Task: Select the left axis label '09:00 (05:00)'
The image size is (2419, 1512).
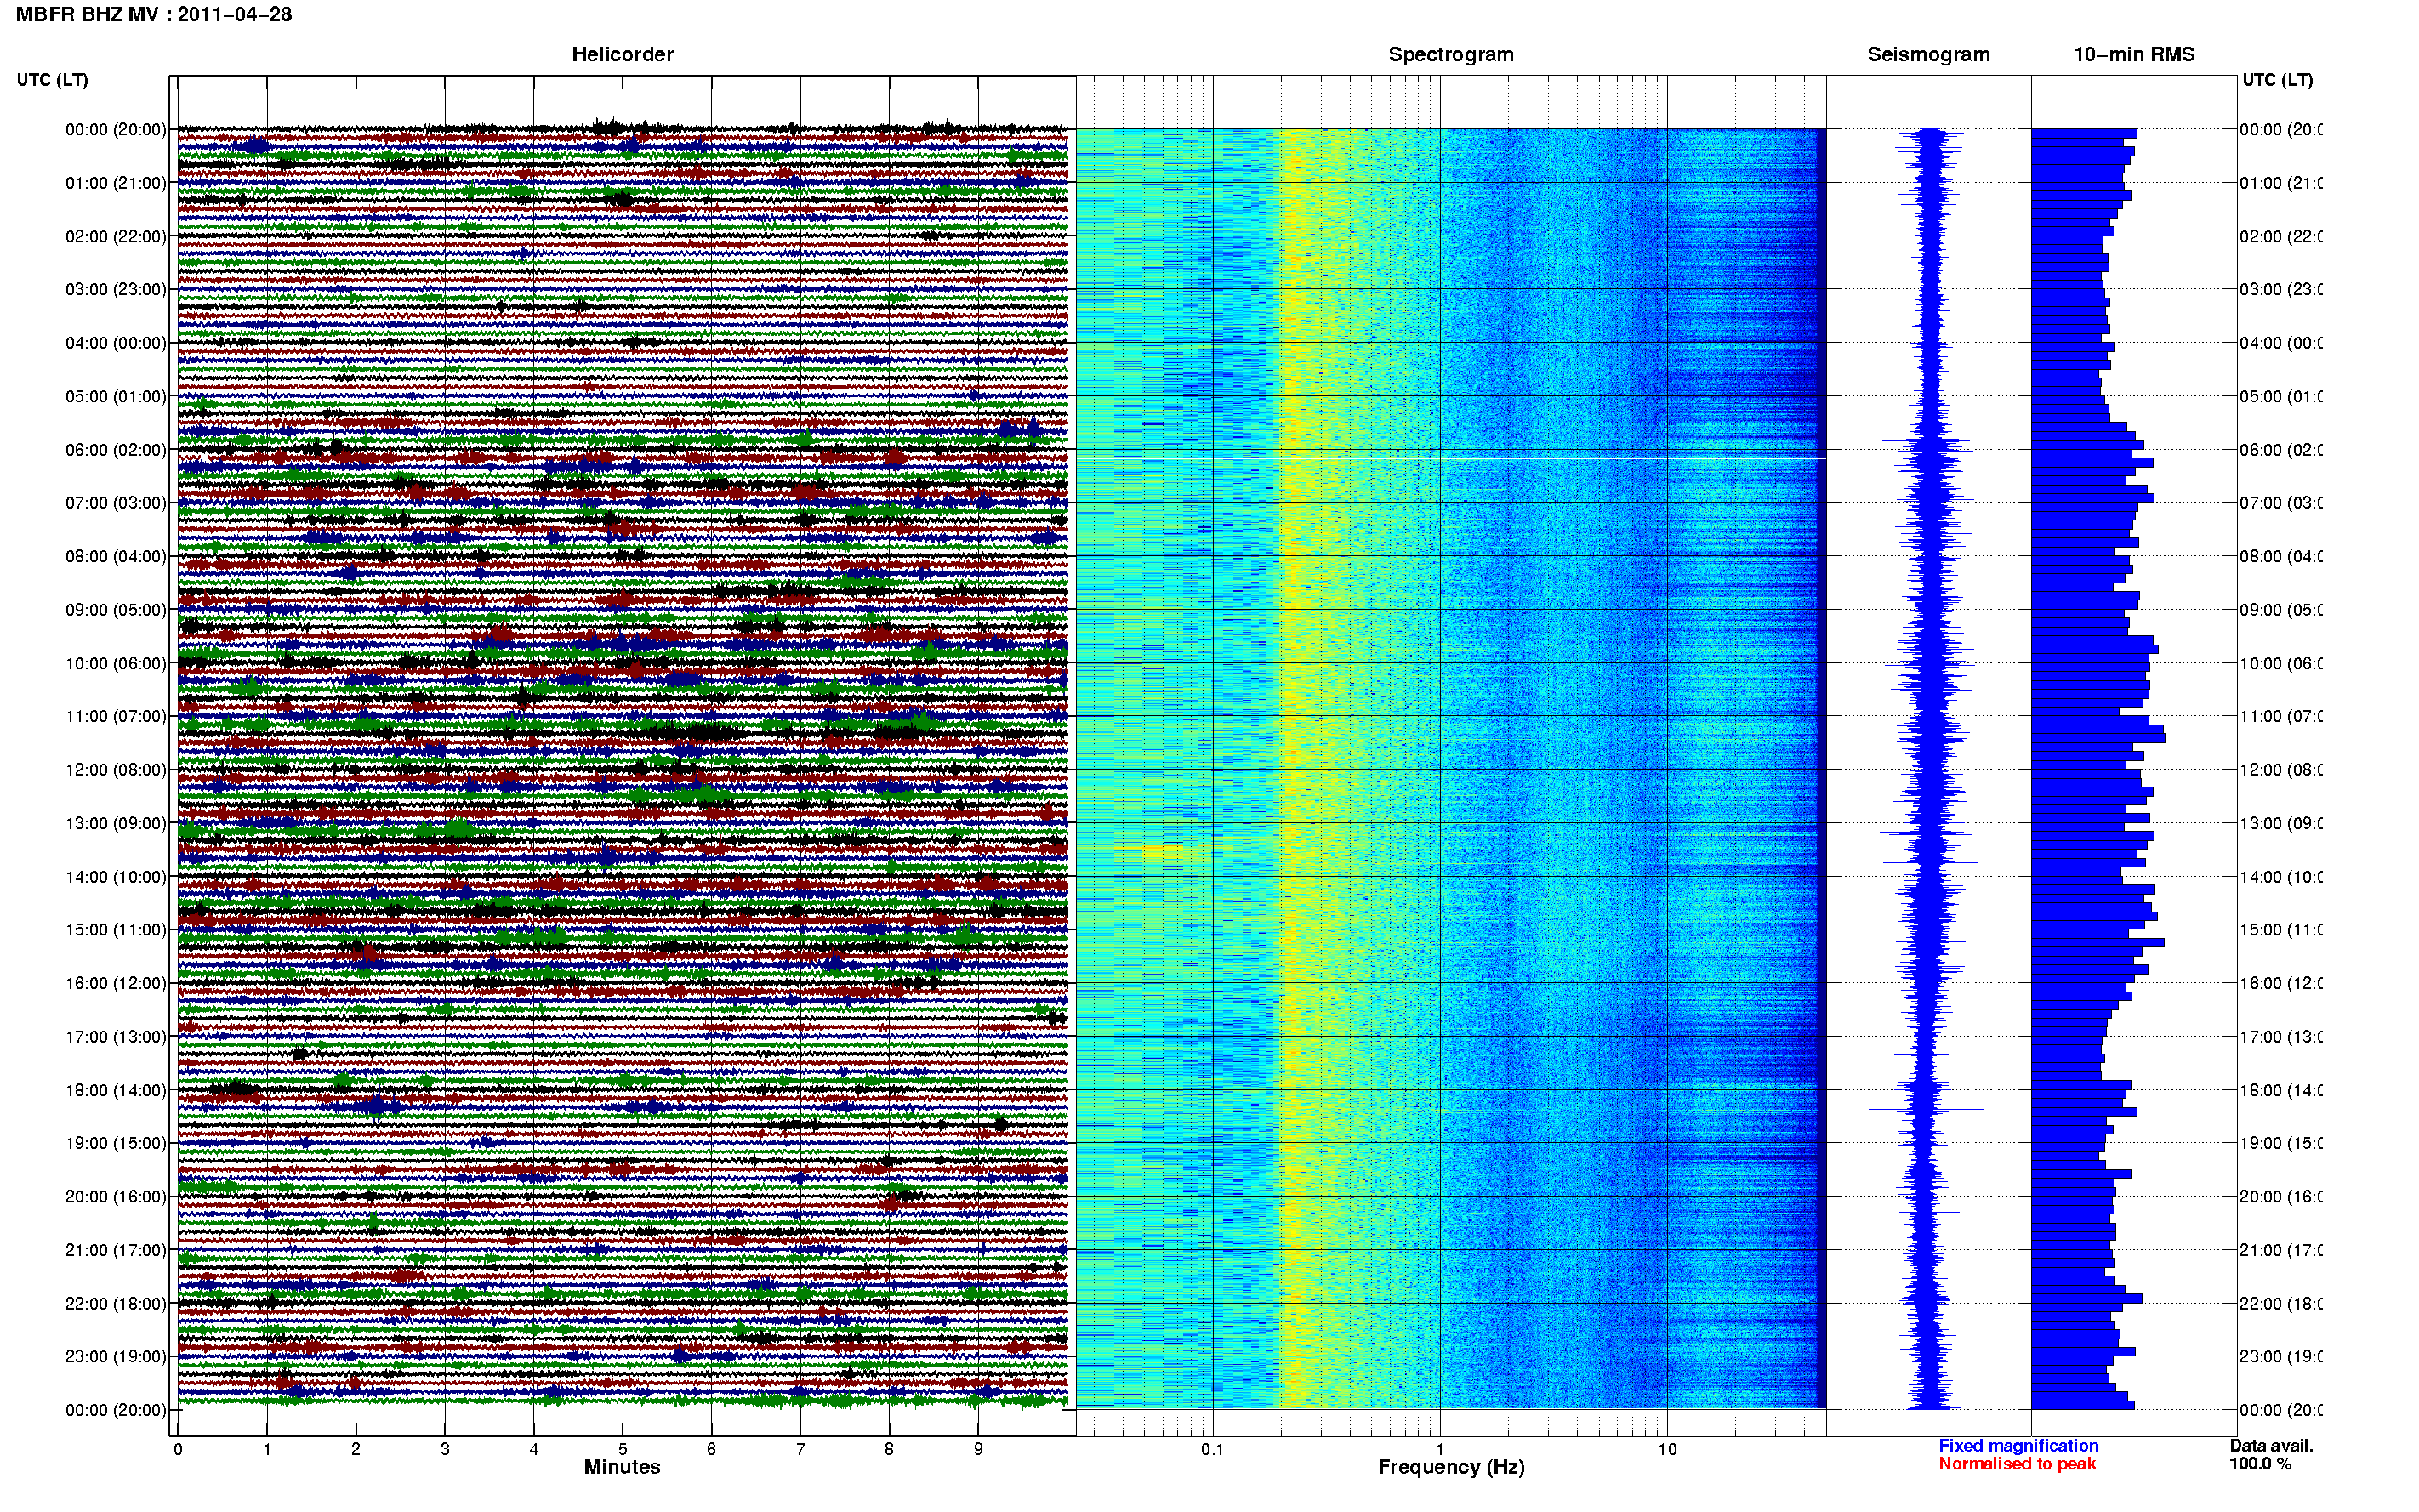Action: click(116, 609)
